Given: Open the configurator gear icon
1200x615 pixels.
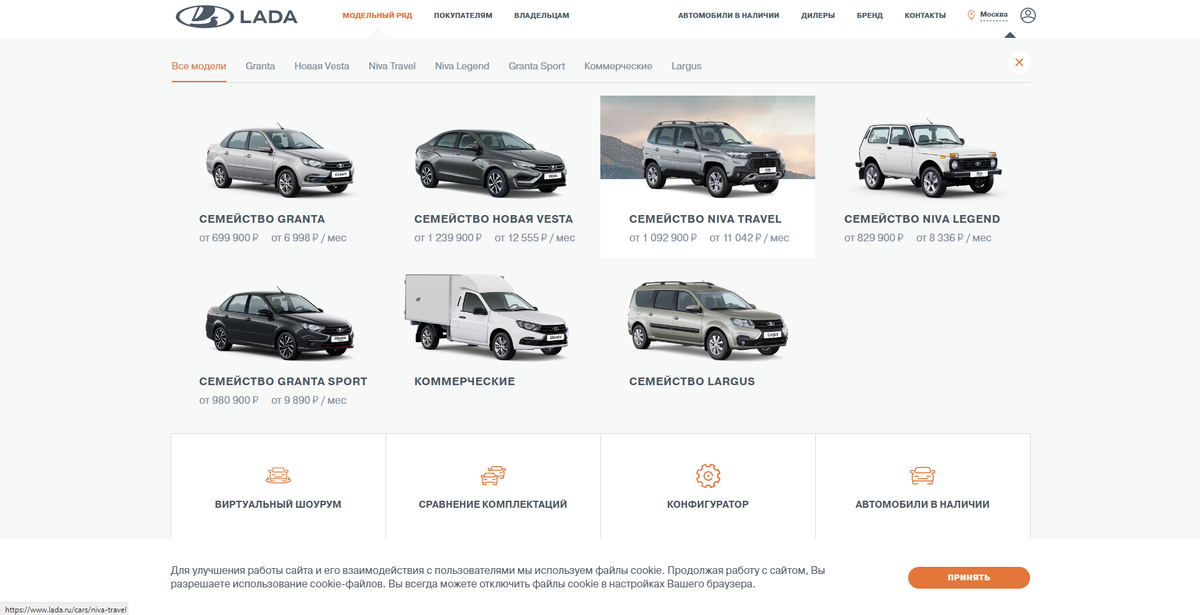Looking at the screenshot, I should point(708,475).
